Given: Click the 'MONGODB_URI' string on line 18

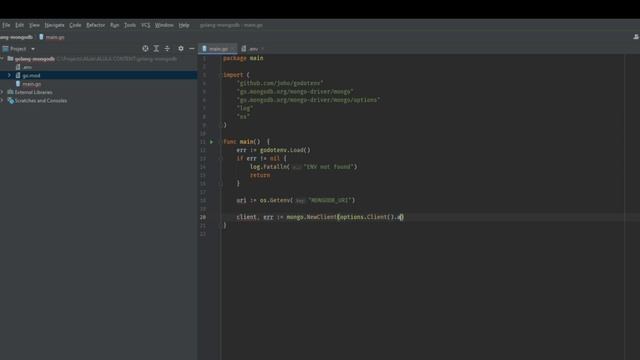Looking at the screenshot, I should (330, 200).
